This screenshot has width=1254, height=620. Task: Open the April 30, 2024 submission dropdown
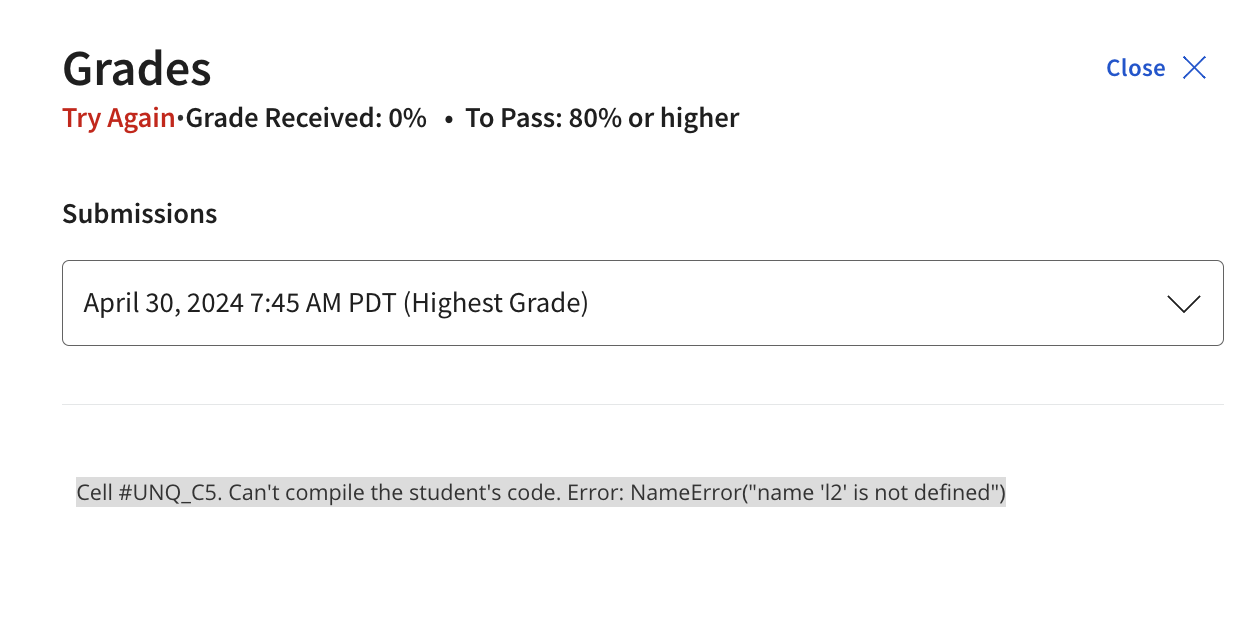coord(642,303)
